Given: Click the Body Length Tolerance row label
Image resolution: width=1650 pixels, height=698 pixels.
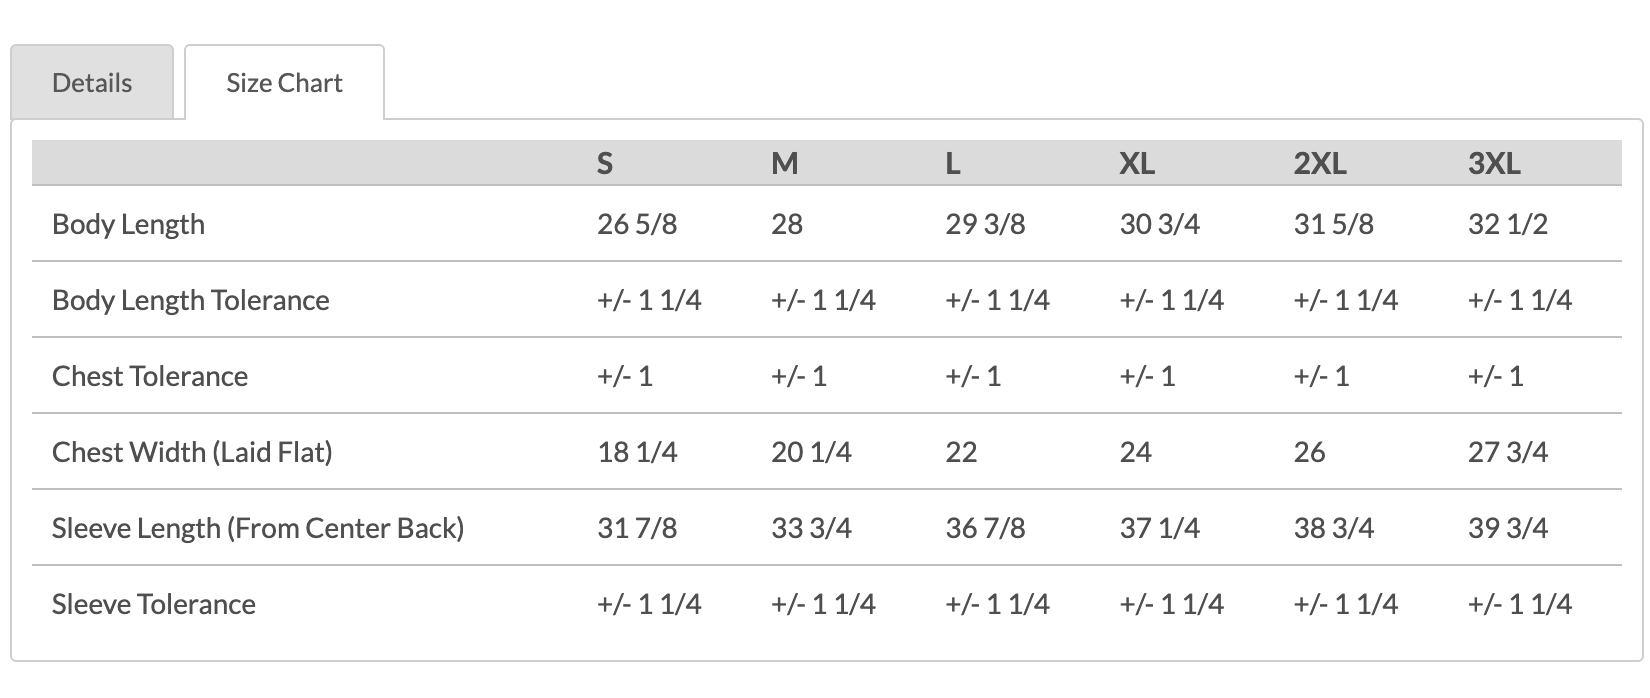Looking at the screenshot, I should [190, 300].
